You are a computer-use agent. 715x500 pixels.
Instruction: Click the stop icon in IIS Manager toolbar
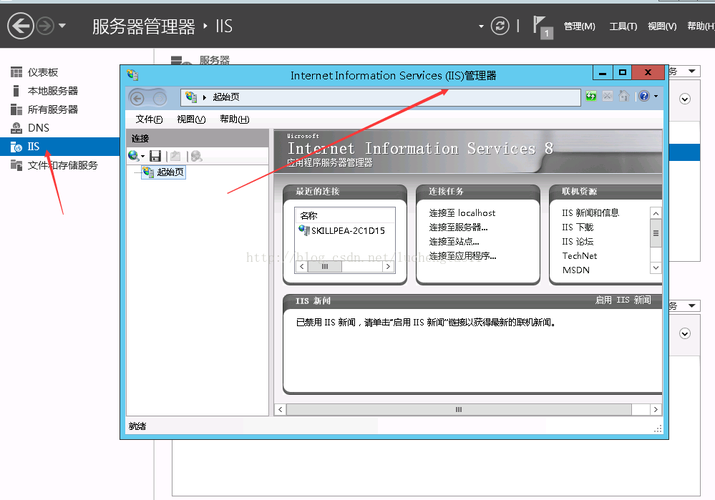point(607,96)
